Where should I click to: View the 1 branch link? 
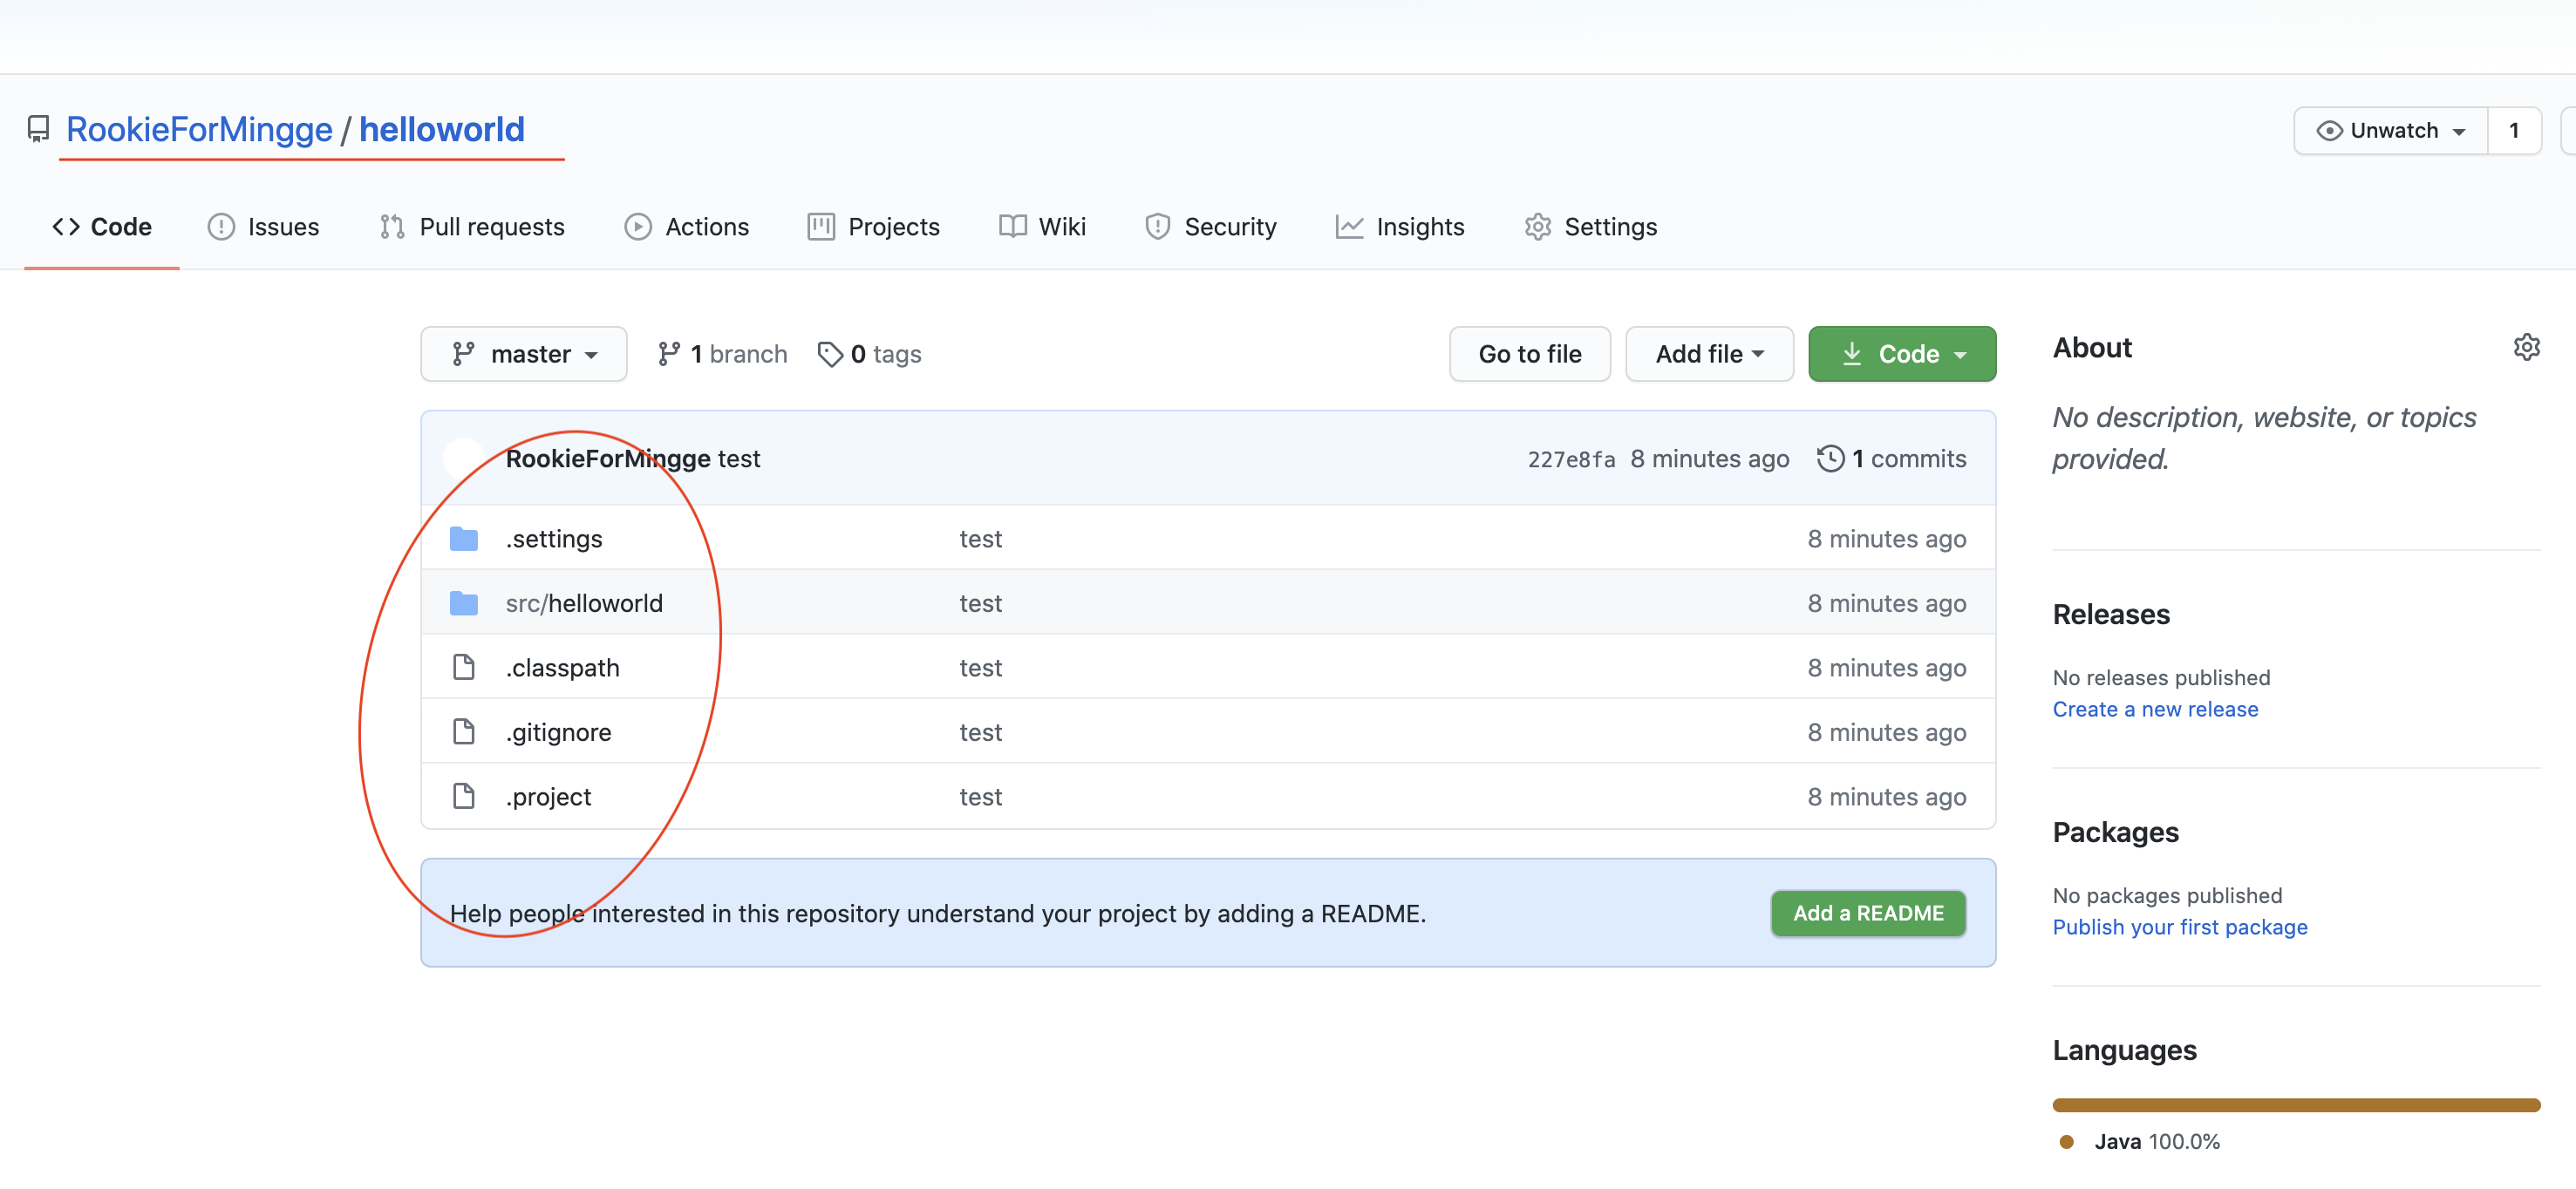pos(722,354)
